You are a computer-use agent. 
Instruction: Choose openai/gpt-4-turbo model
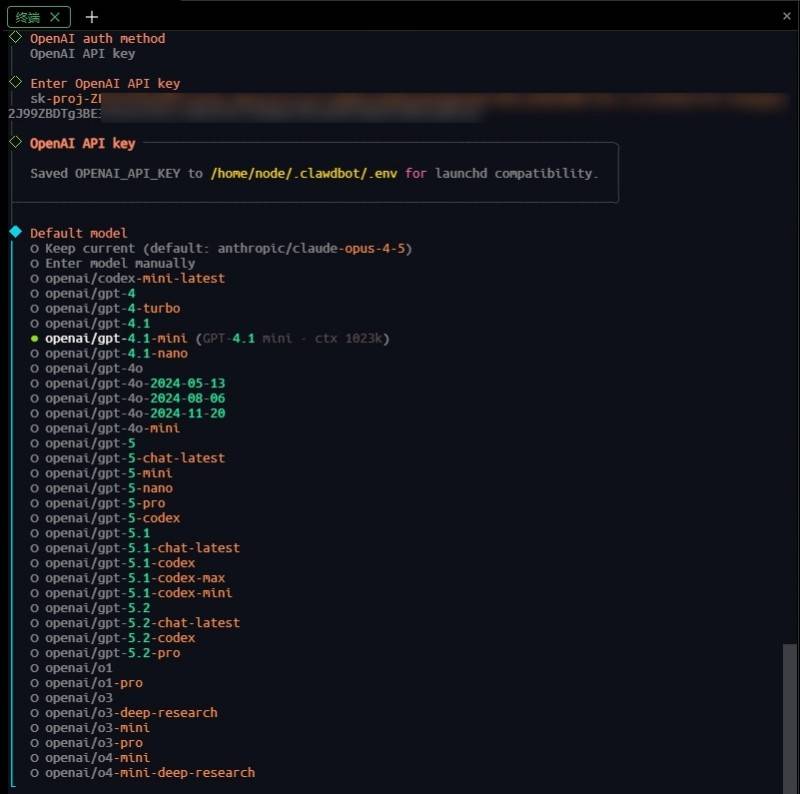tap(105, 308)
